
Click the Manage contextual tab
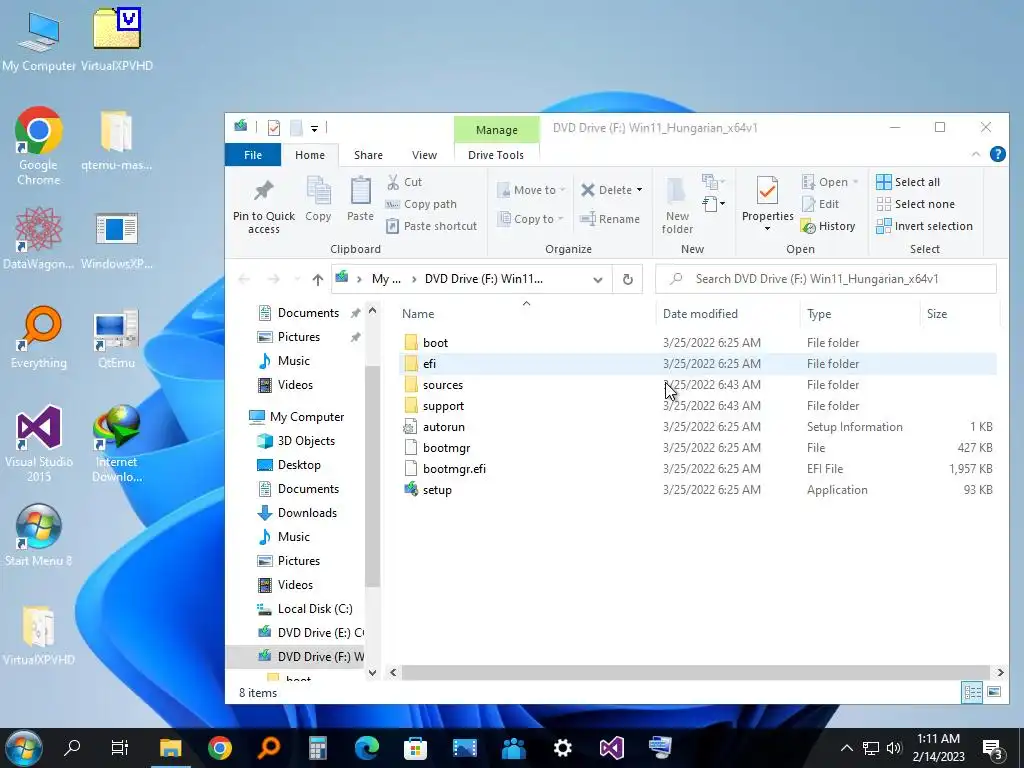click(496, 130)
